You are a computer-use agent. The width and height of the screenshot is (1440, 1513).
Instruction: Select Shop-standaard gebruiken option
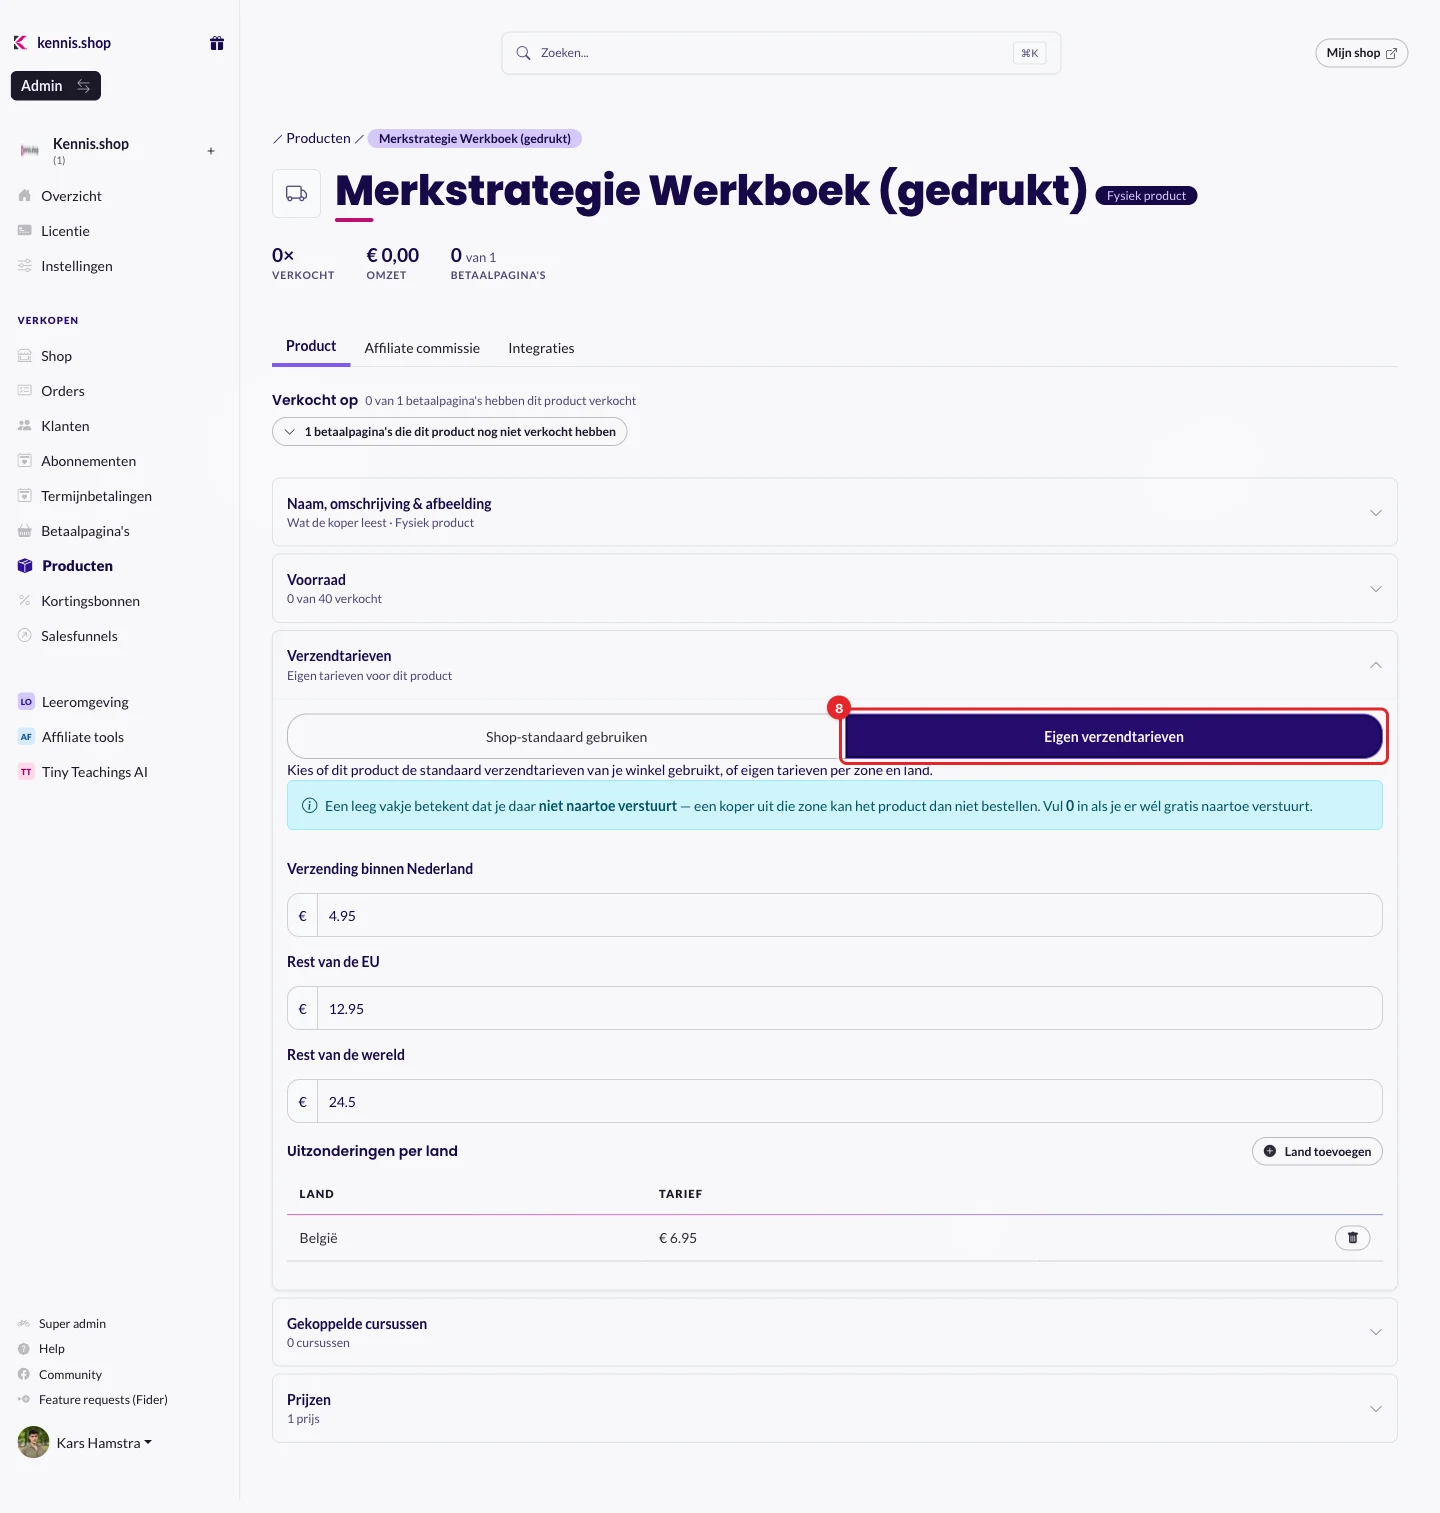pyautogui.click(x=566, y=737)
